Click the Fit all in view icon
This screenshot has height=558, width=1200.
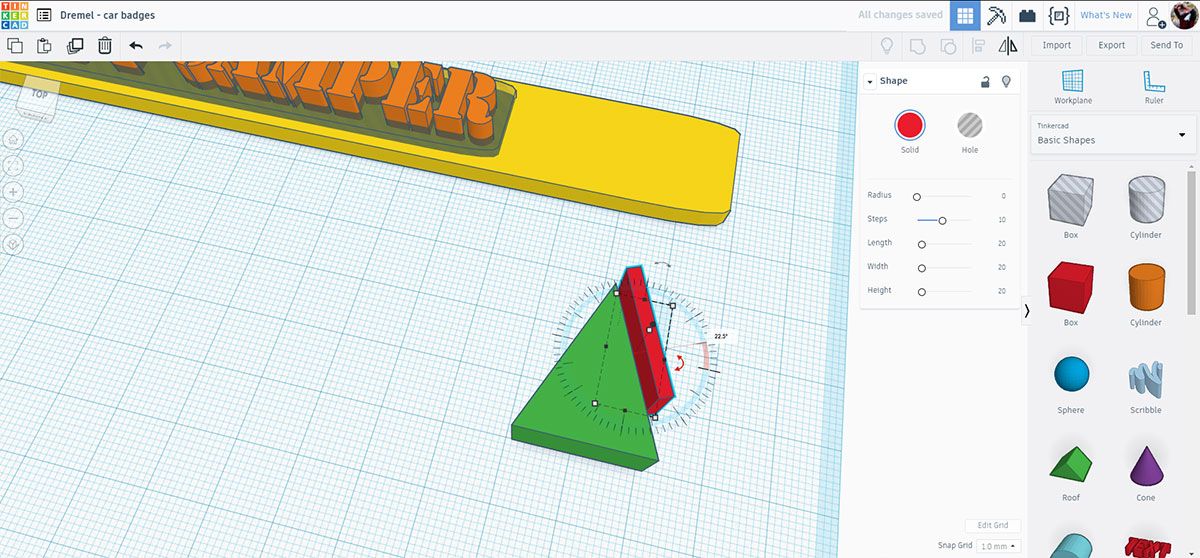[x=14, y=165]
